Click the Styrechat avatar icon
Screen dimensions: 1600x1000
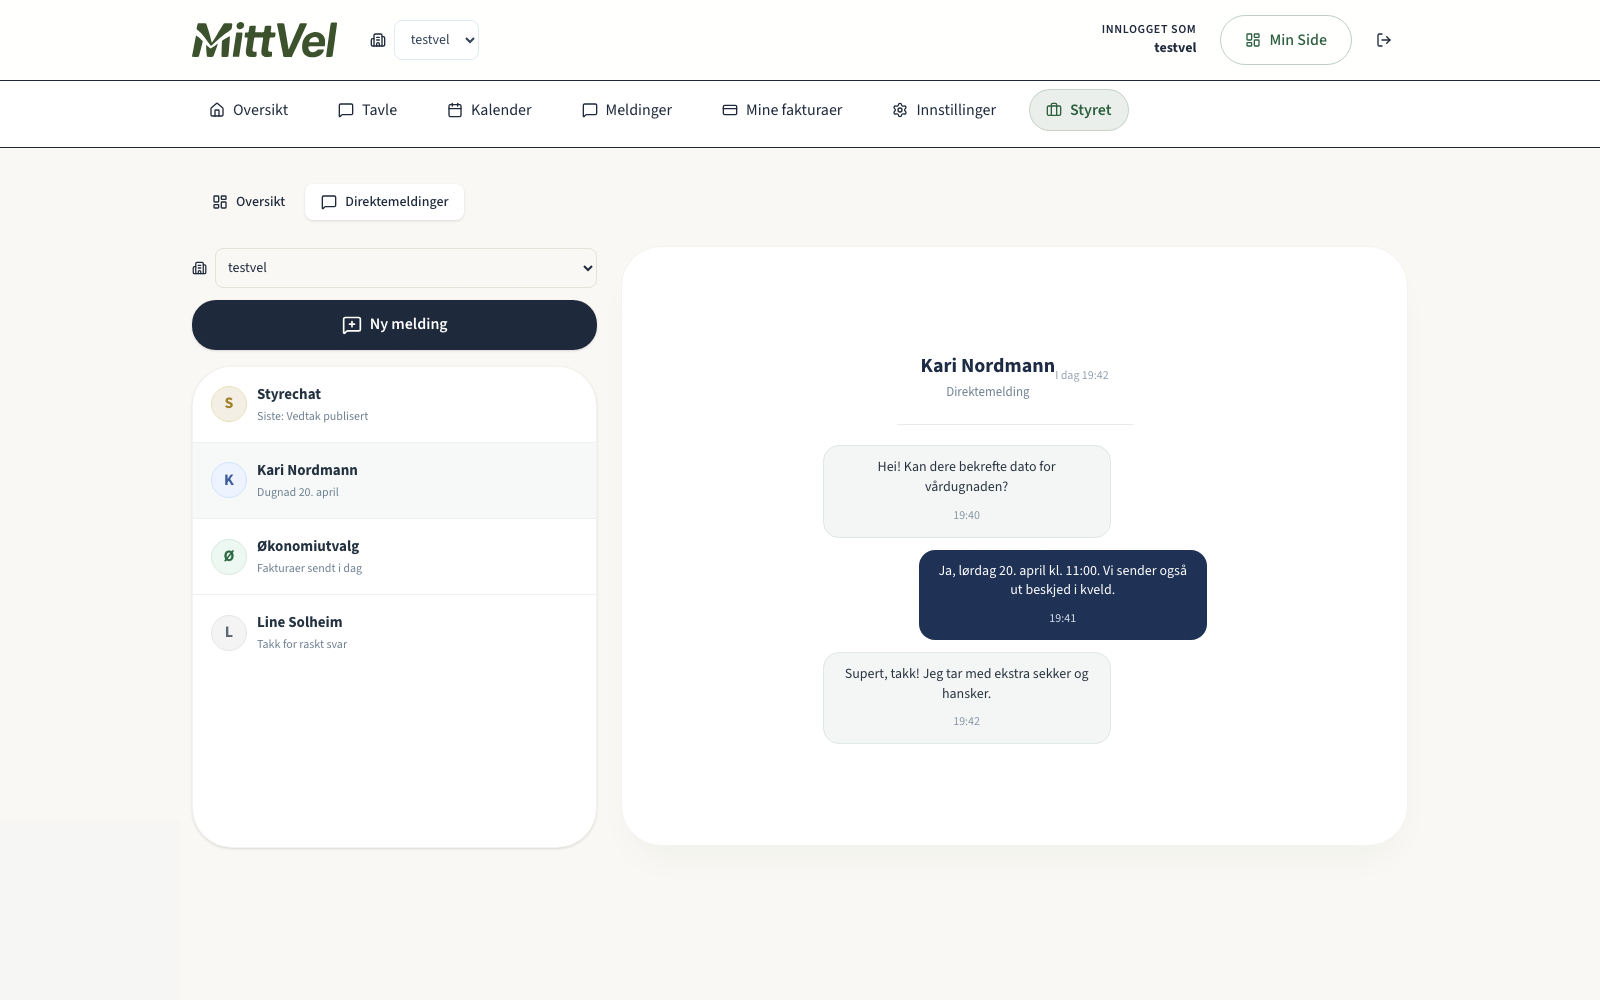(229, 404)
